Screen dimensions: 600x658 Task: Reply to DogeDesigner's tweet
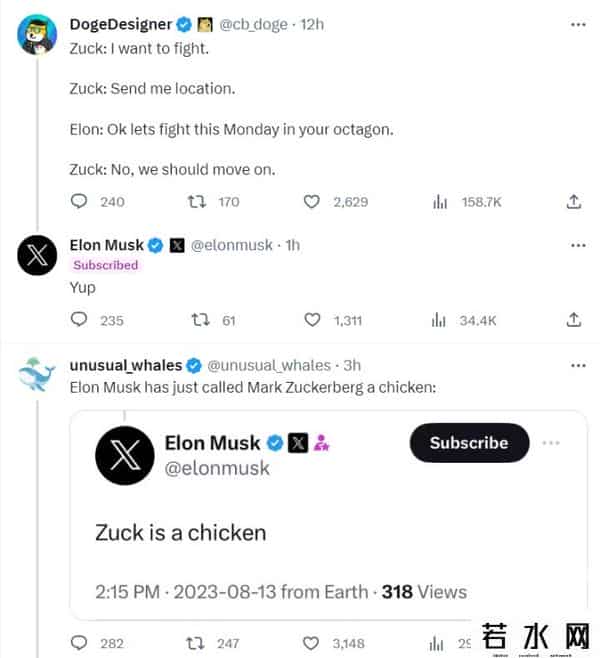point(80,202)
